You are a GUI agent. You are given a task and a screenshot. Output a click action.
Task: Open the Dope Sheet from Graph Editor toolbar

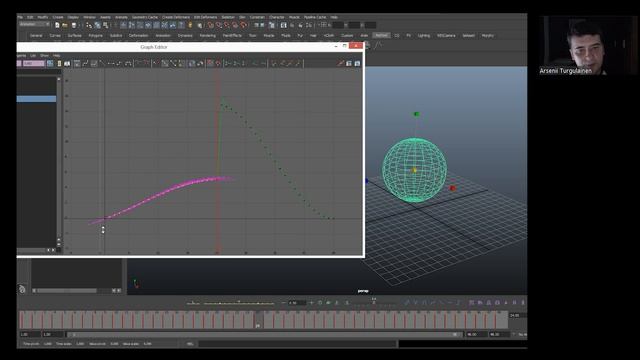pyautogui.click(x=349, y=63)
